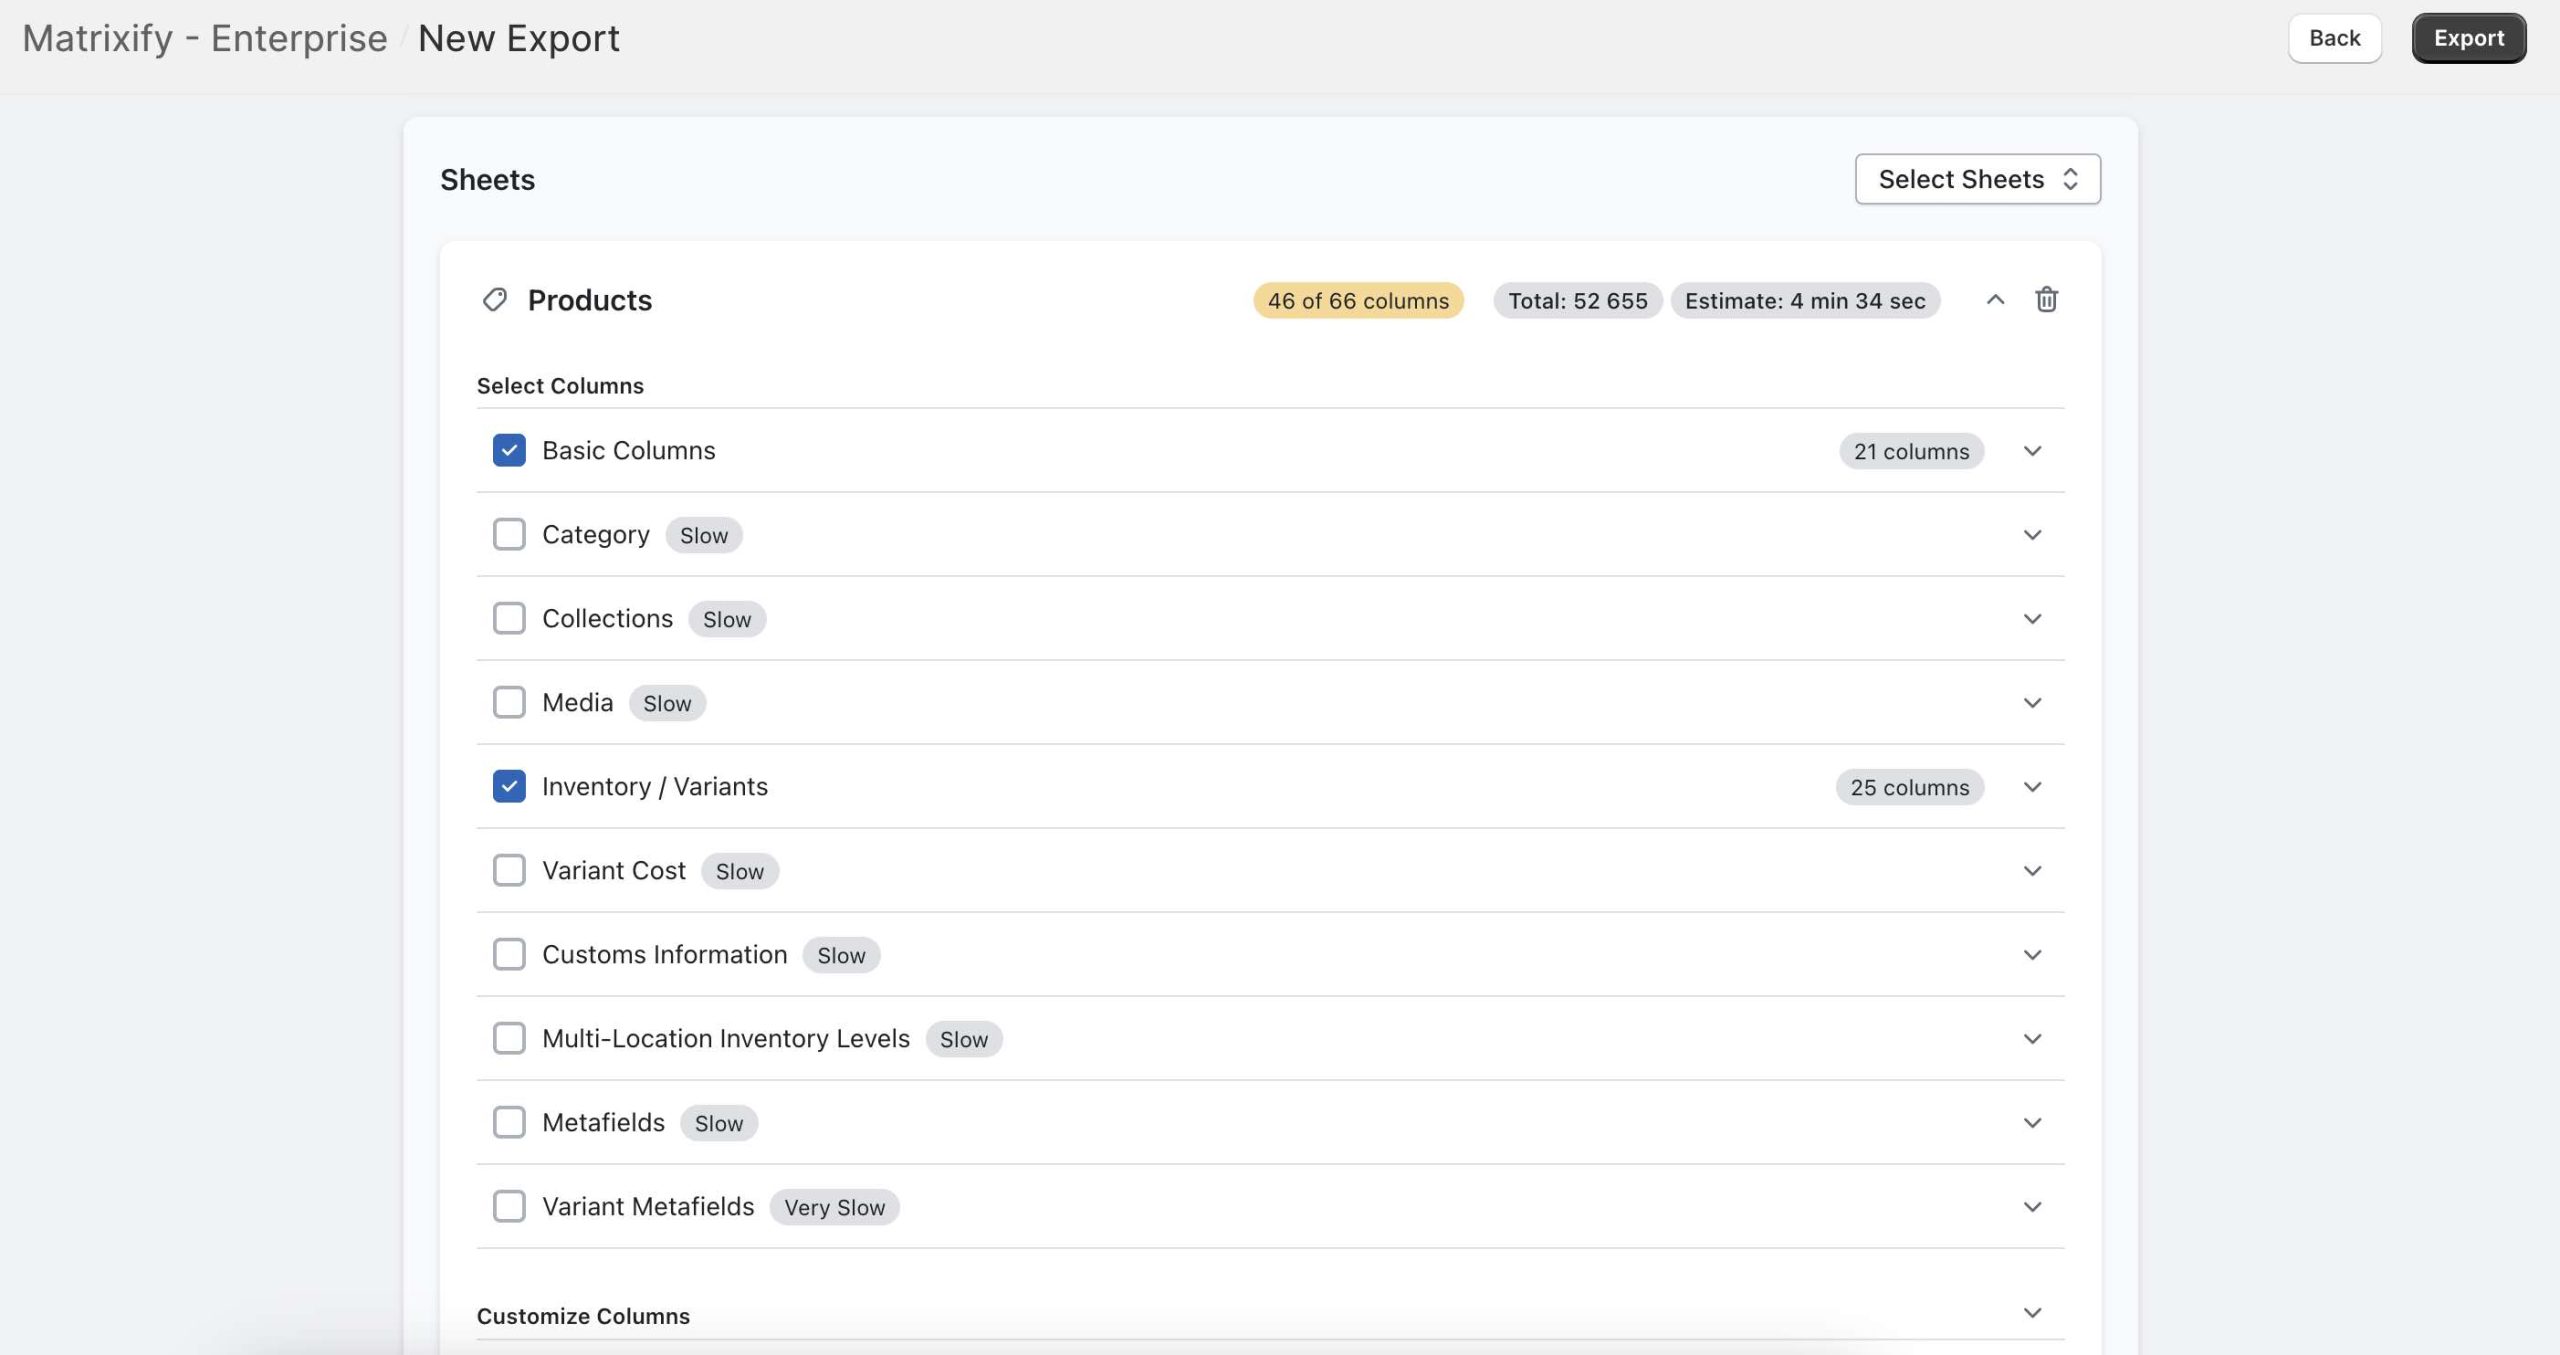The width and height of the screenshot is (2560, 1355).
Task: Tick the Variant Metafields checkbox
Action: [509, 1206]
